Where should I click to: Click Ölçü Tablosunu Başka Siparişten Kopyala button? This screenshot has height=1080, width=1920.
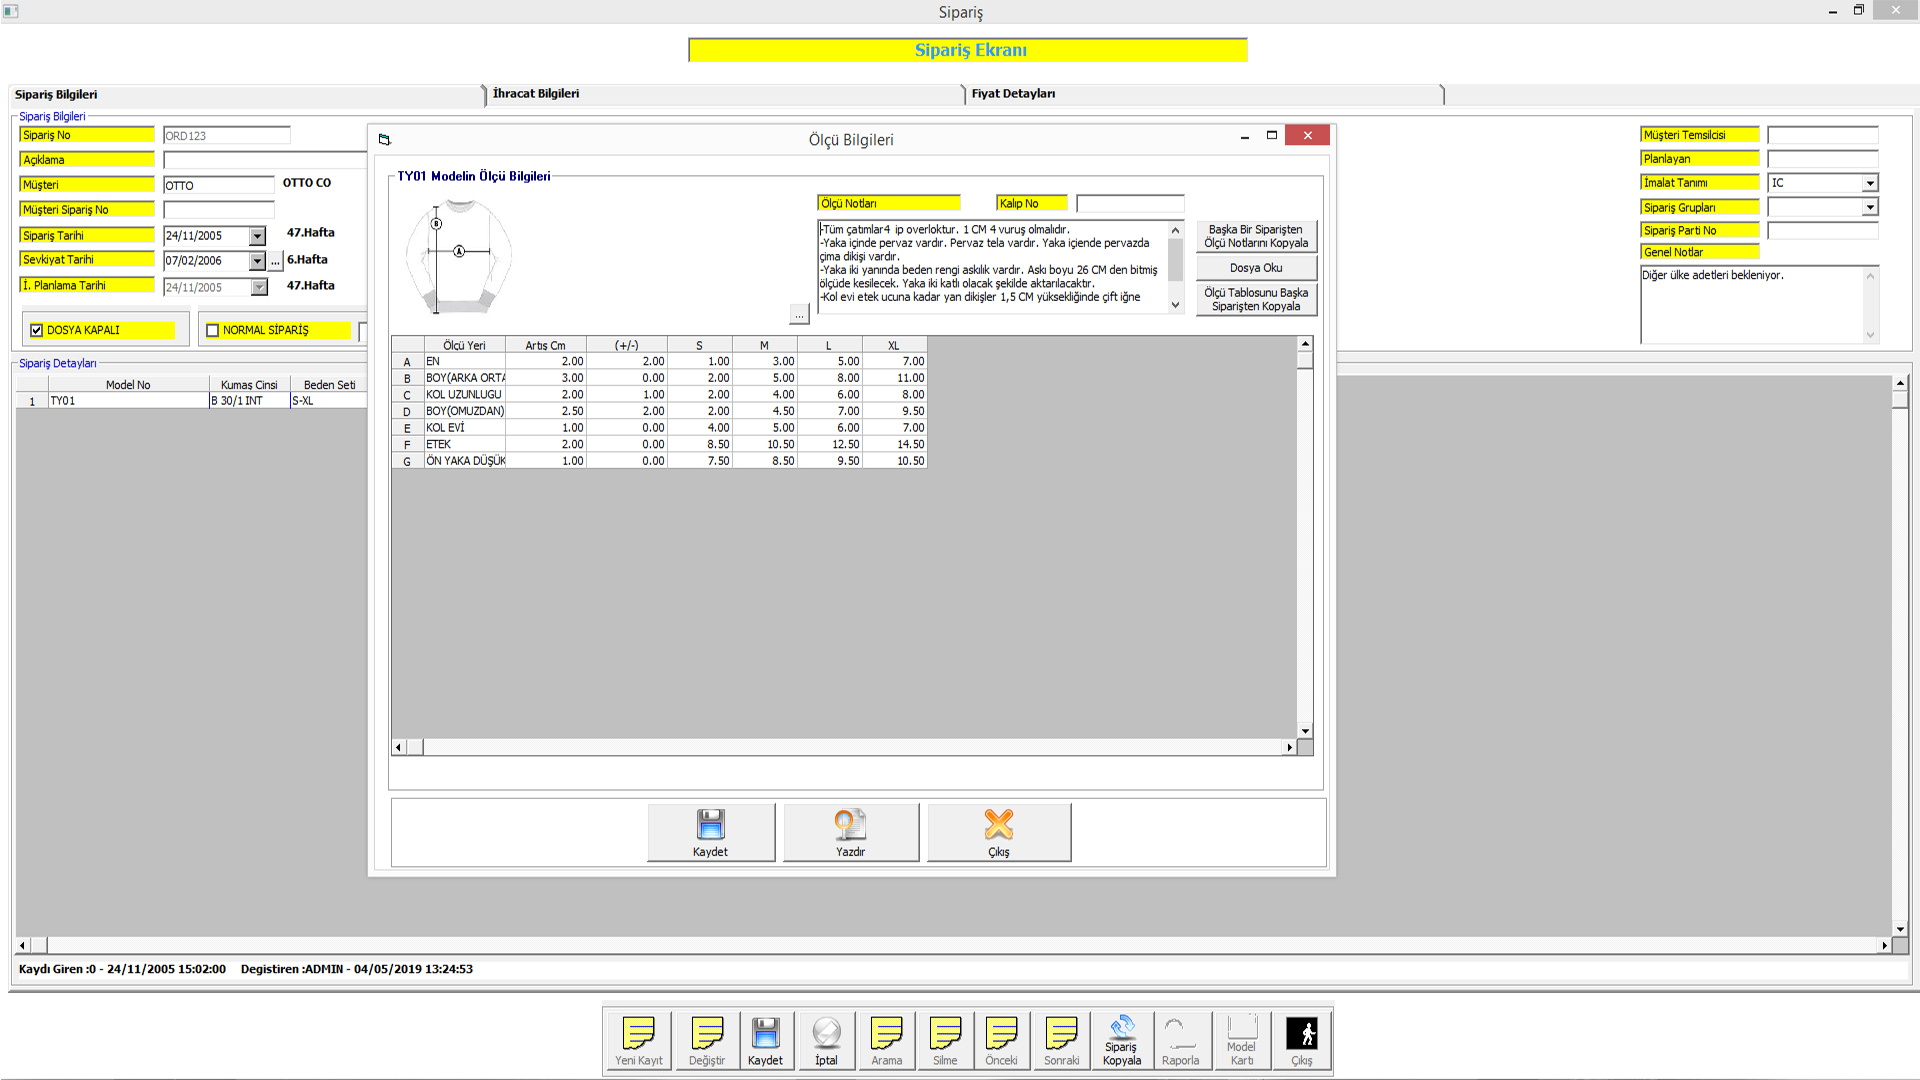click(1256, 300)
